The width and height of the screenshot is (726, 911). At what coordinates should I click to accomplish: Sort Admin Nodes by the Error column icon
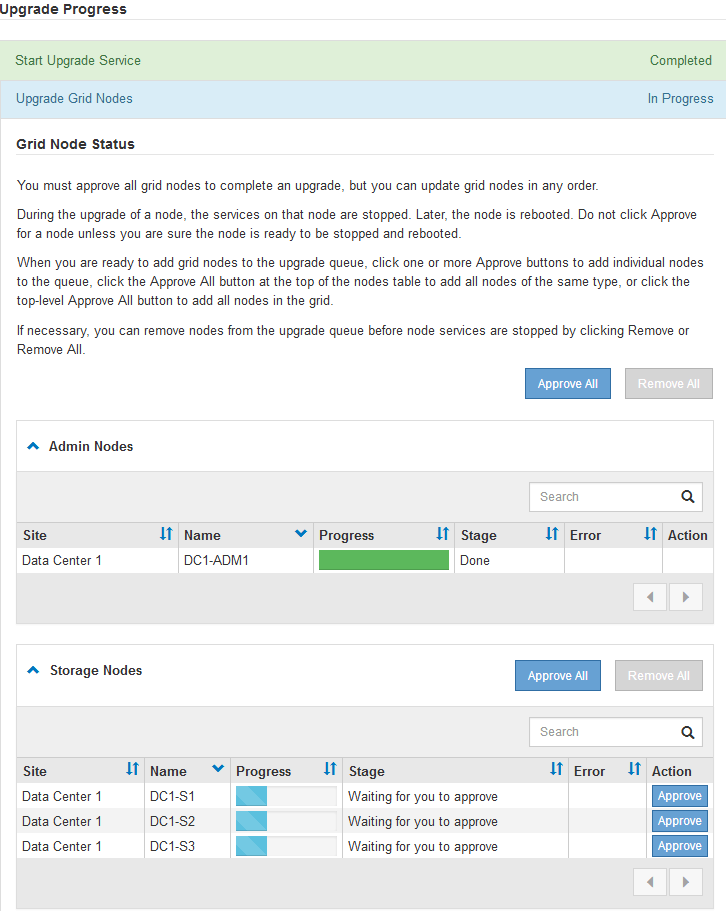pyautogui.click(x=649, y=534)
